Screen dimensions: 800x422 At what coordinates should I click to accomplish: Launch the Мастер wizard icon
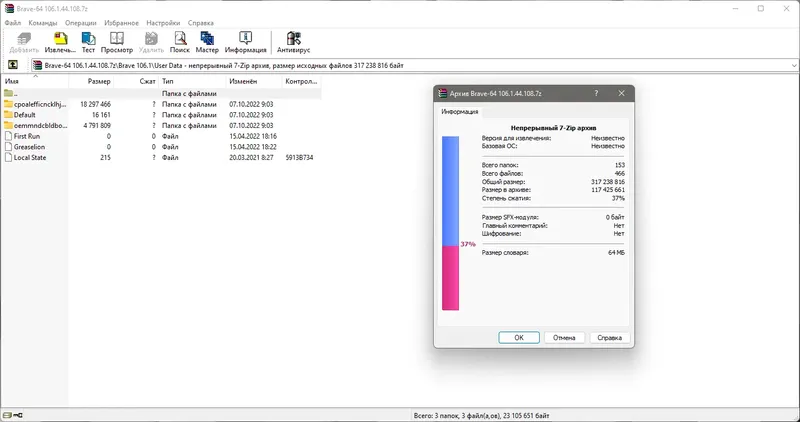(207, 39)
